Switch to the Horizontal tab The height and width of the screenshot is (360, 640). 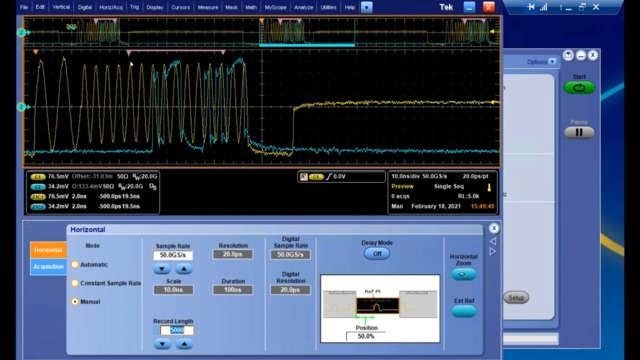(48, 250)
